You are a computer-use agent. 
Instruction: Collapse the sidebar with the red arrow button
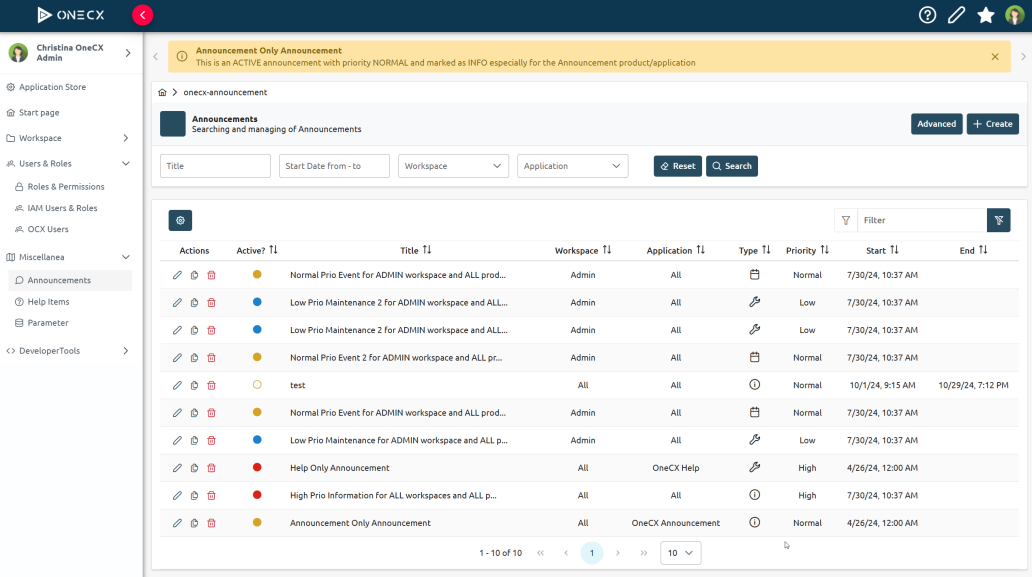pos(143,15)
